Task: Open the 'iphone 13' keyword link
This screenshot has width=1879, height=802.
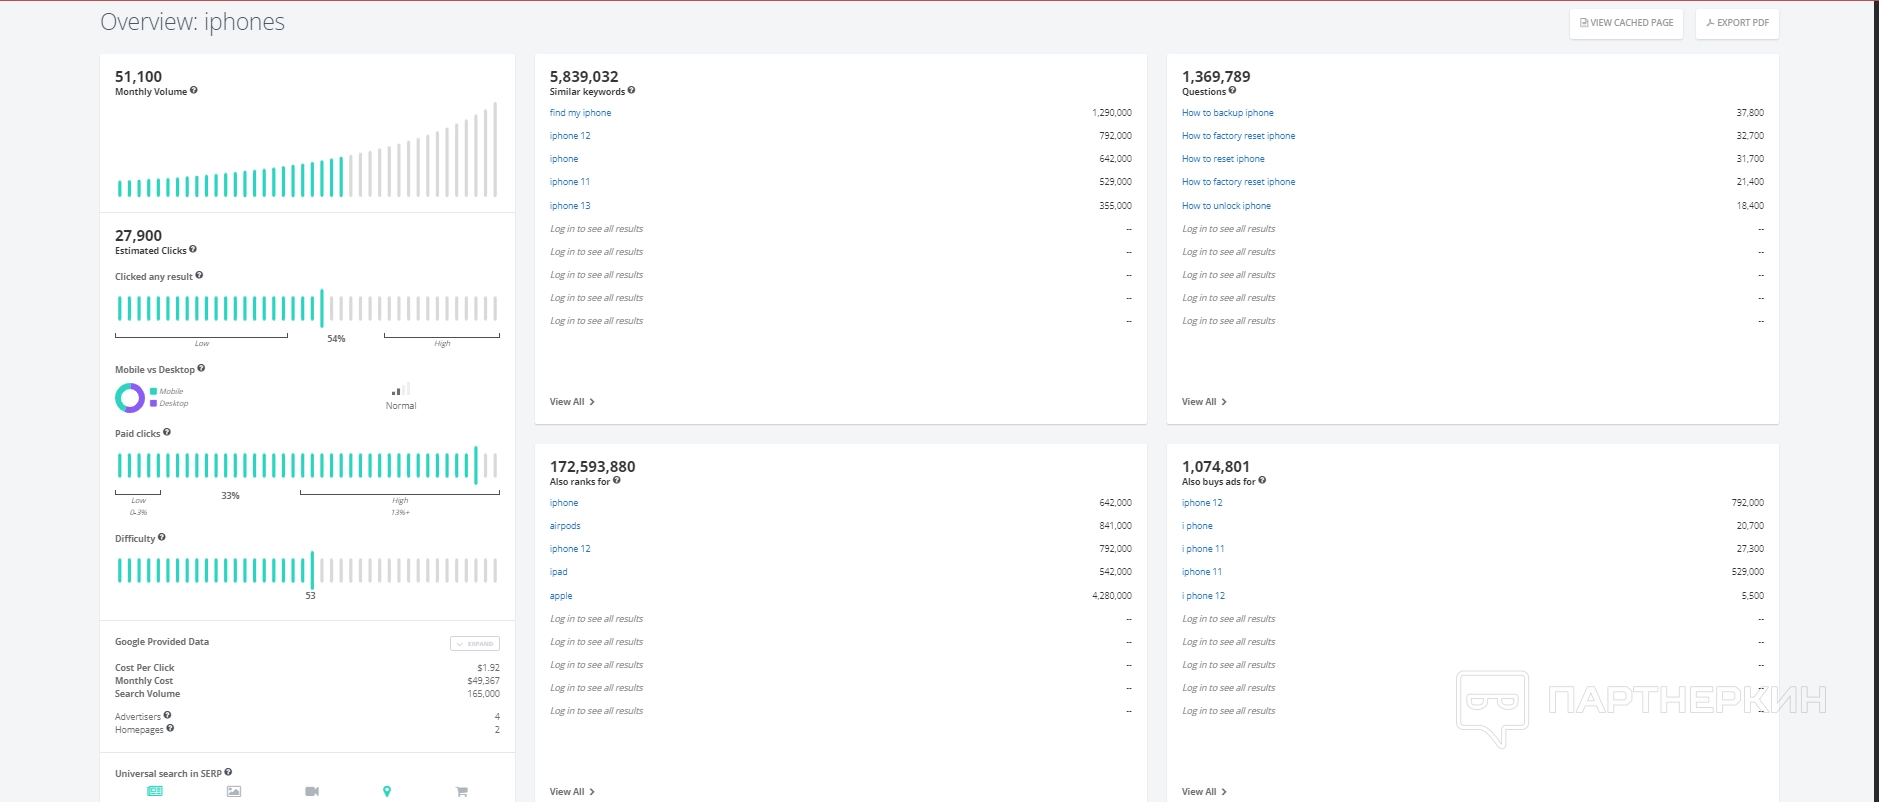Action: pos(570,206)
